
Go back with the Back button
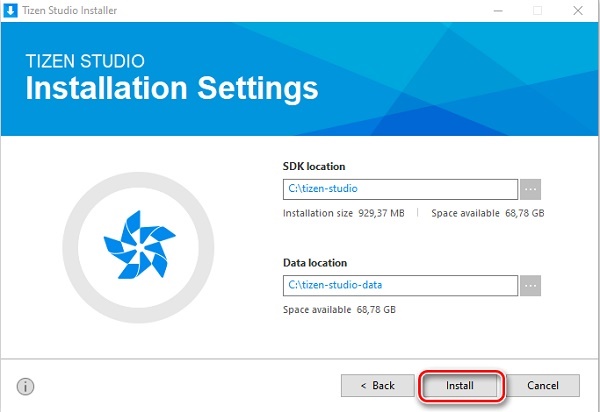click(x=378, y=385)
